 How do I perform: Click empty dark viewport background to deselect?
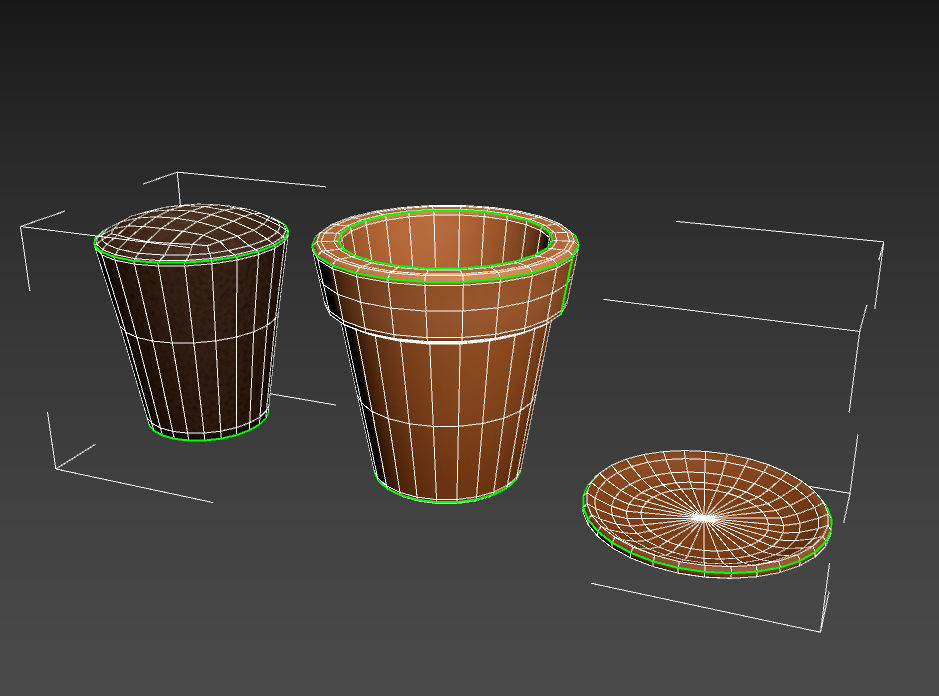(479, 90)
